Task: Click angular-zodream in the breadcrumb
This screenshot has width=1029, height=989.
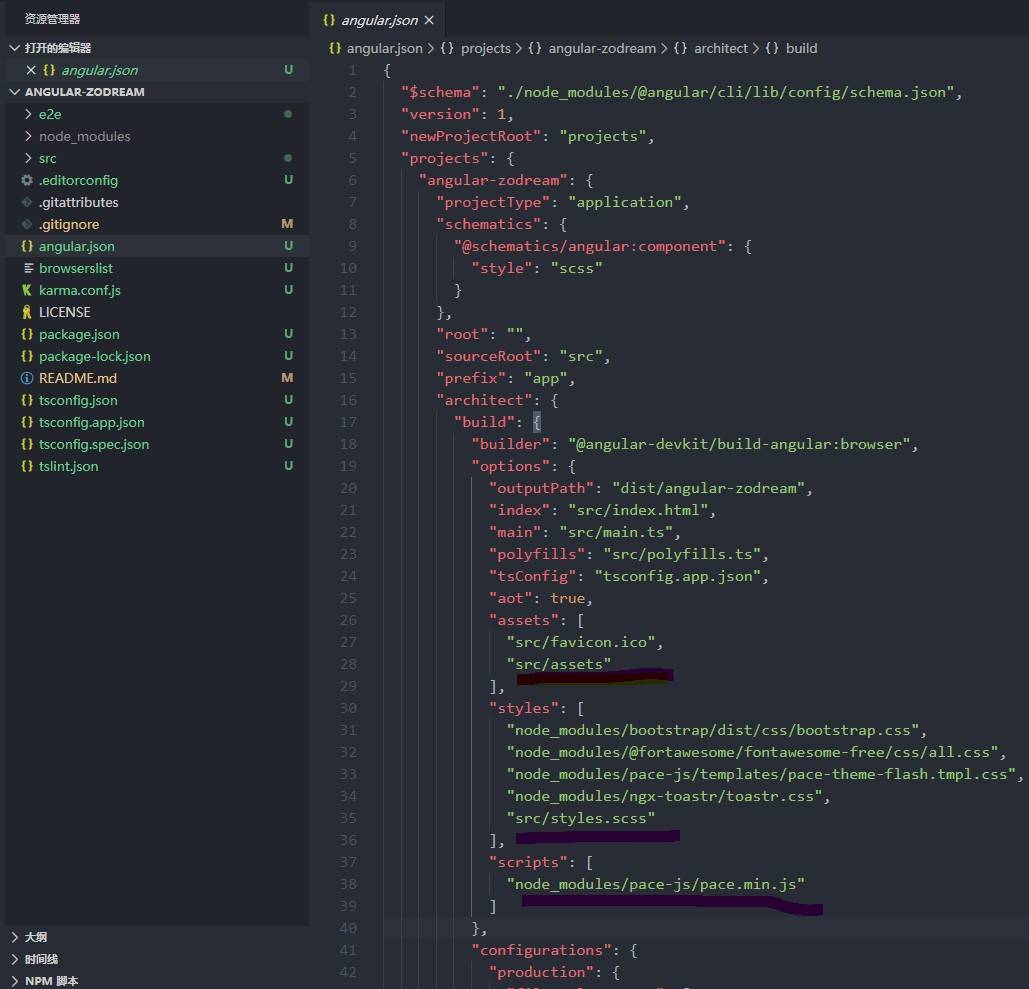Action: [602, 49]
